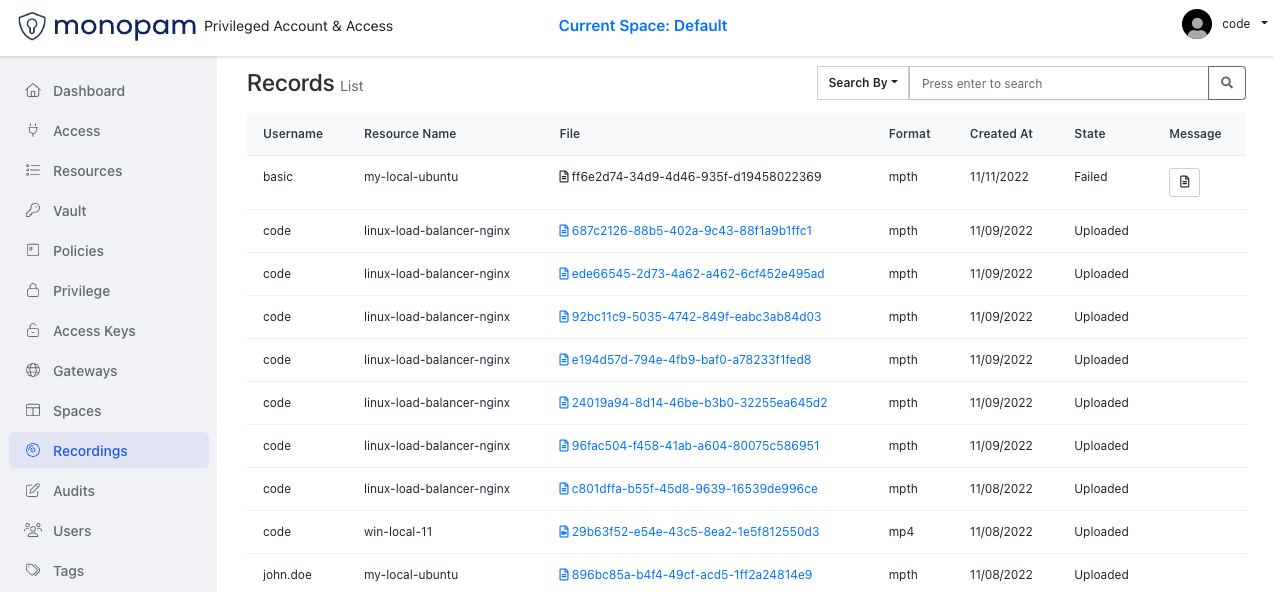1273x592 pixels.
Task: Click the user avatar profile picture
Action: (x=1197, y=25)
